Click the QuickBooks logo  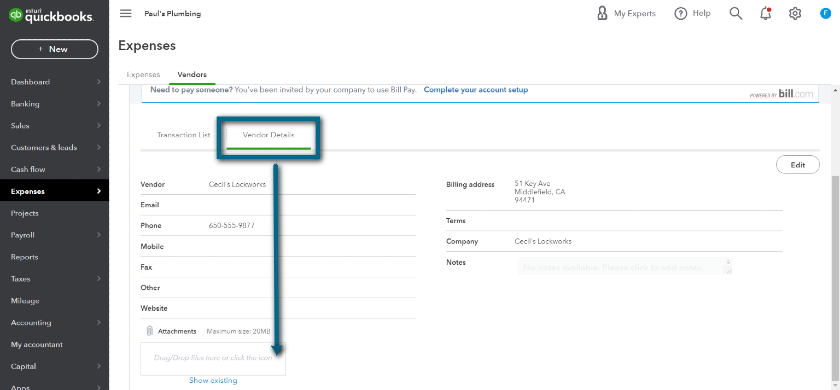[x=51, y=16]
